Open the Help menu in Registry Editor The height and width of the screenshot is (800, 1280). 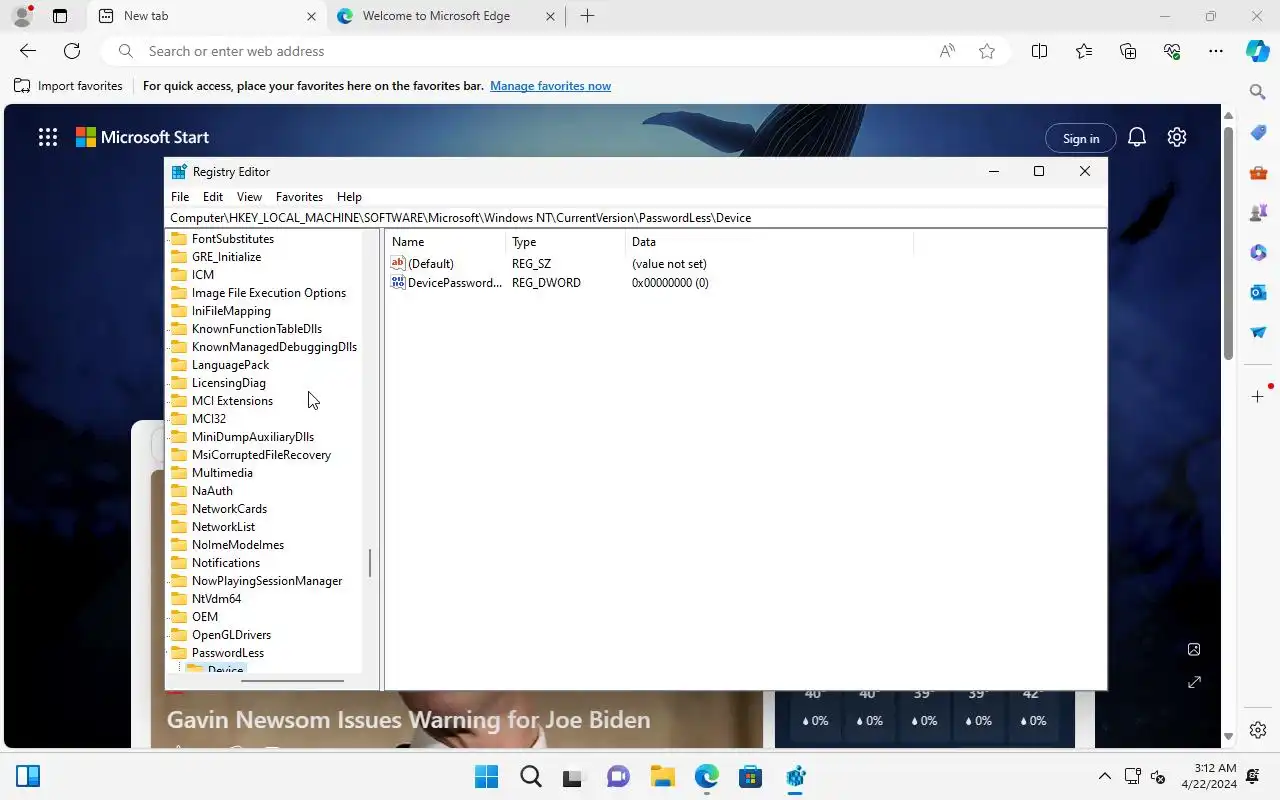[x=349, y=197]
